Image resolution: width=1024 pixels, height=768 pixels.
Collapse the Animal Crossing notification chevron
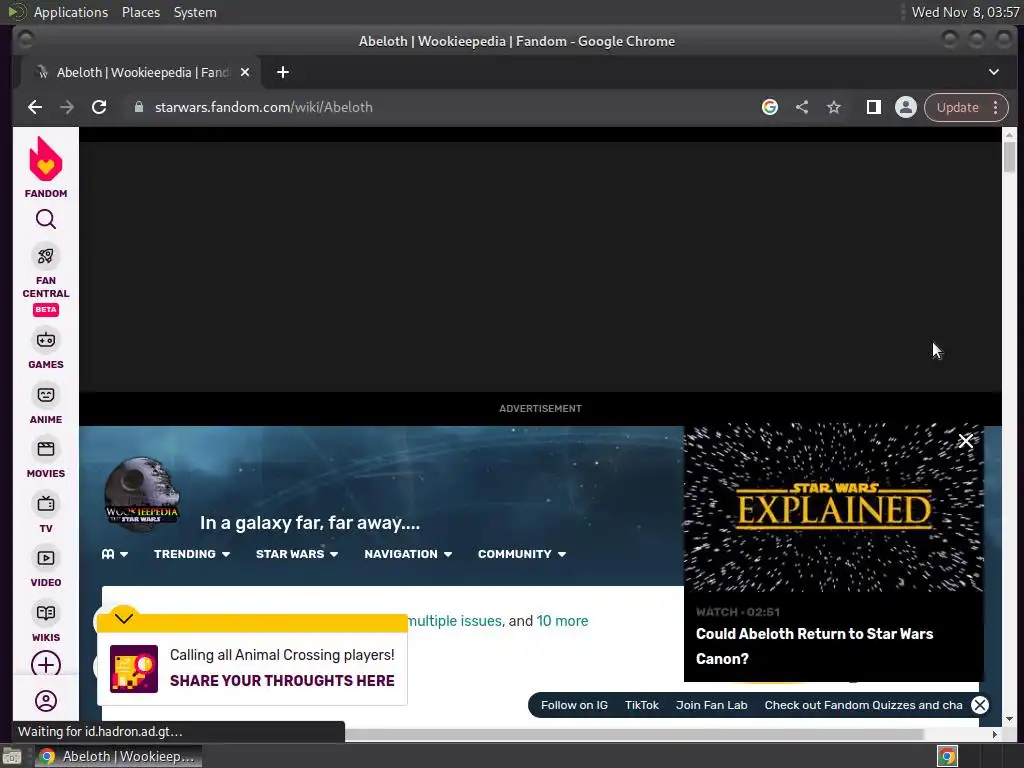click(x=124, y=618)
